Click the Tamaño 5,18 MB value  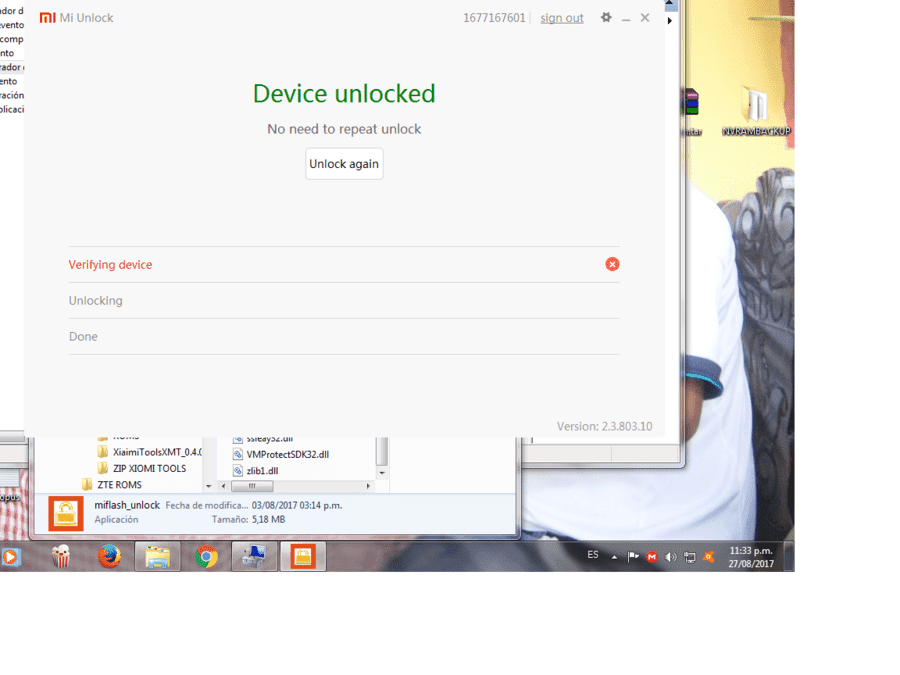[269, 519]
